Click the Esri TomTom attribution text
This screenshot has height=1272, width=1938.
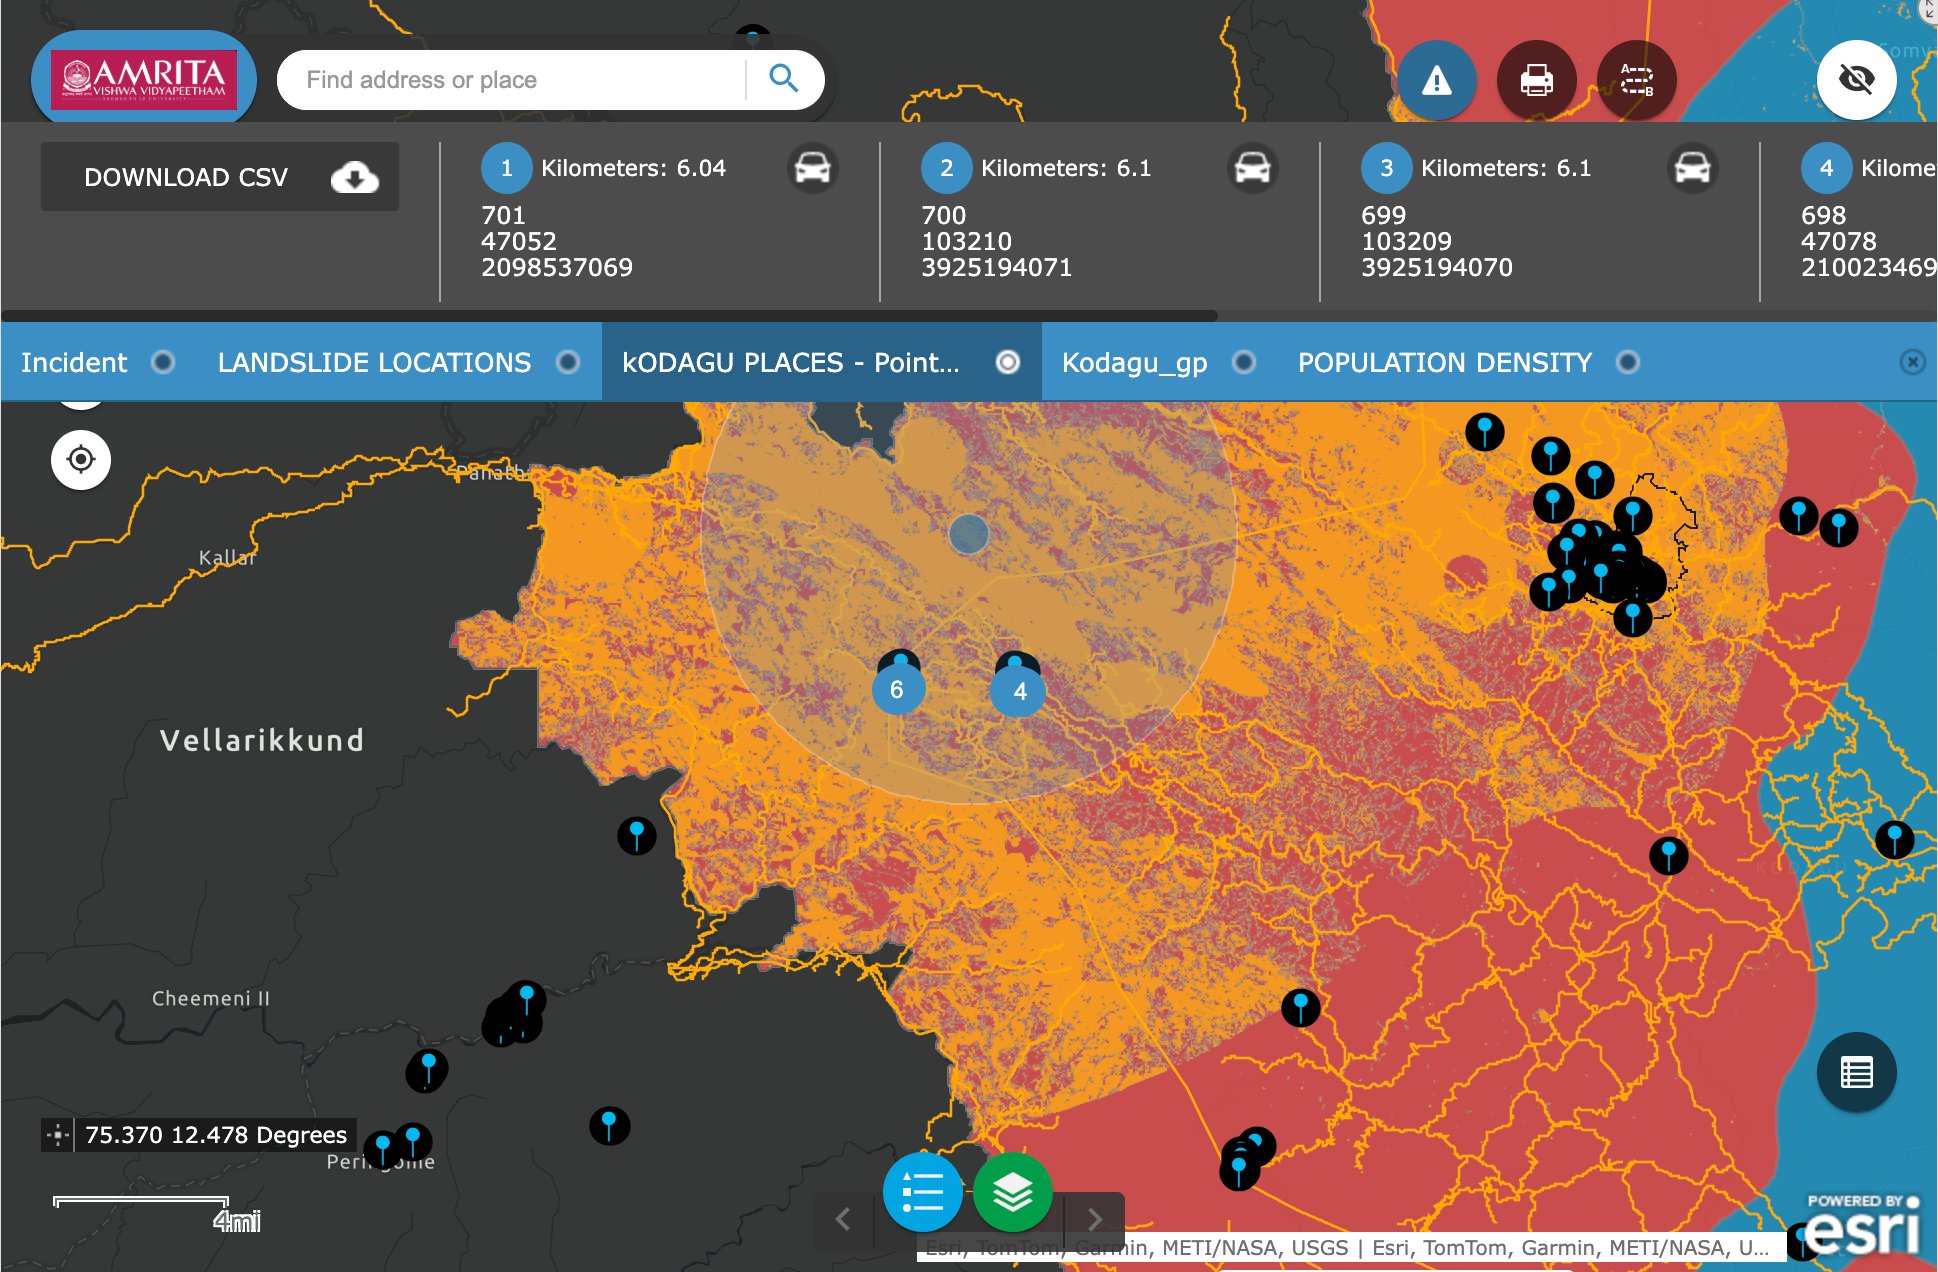(x=1346, y=1248)
